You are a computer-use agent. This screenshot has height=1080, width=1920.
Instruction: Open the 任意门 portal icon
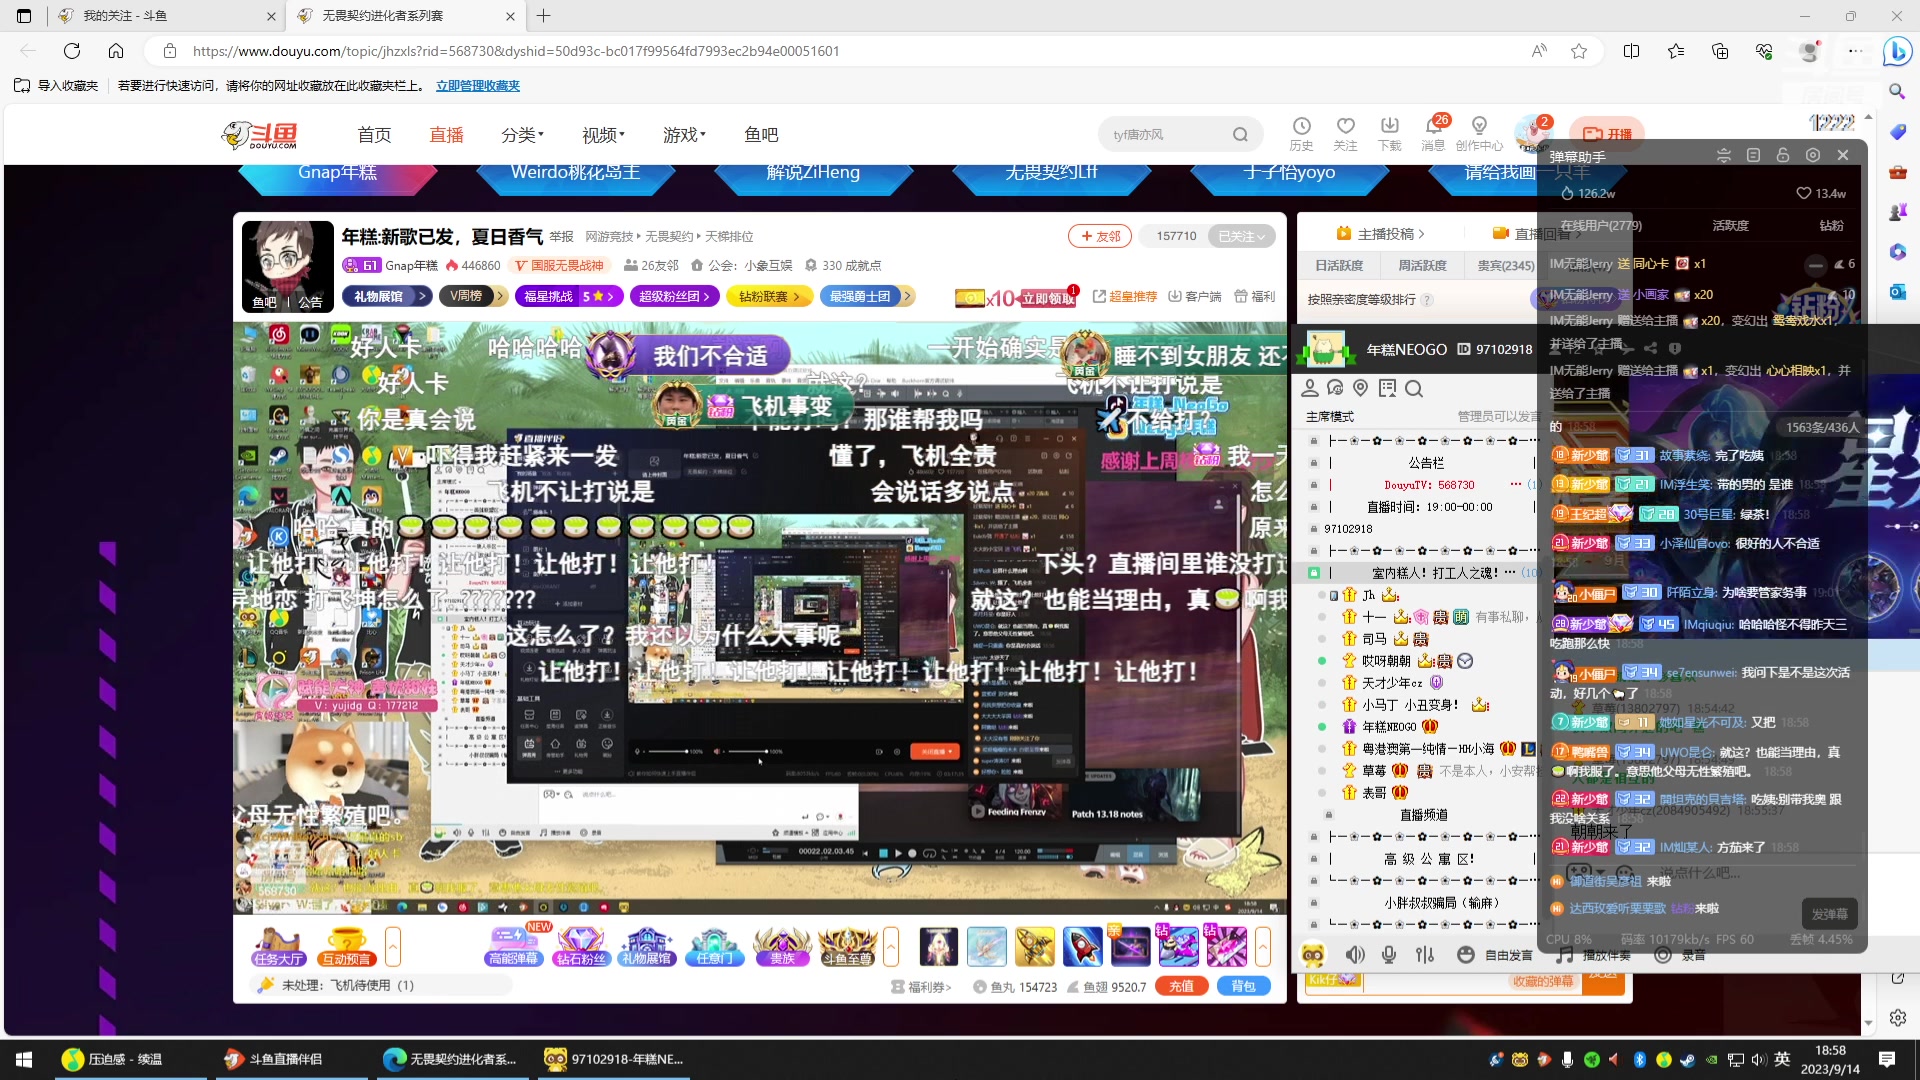coord(714,946)
